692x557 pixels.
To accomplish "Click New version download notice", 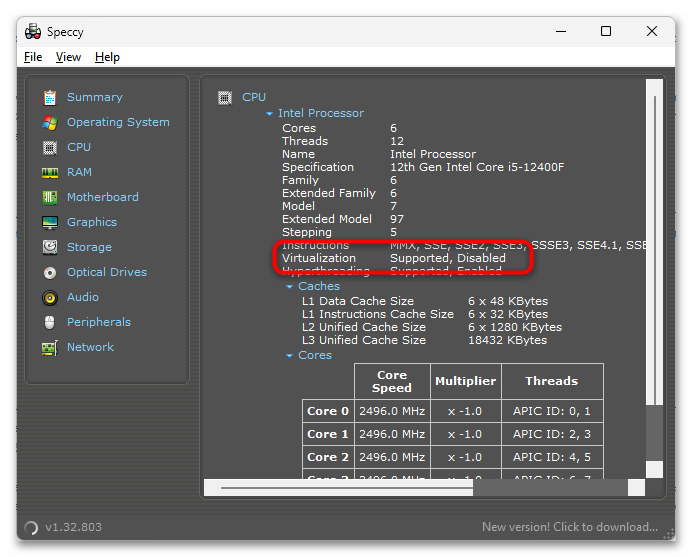I will point(570,527).
